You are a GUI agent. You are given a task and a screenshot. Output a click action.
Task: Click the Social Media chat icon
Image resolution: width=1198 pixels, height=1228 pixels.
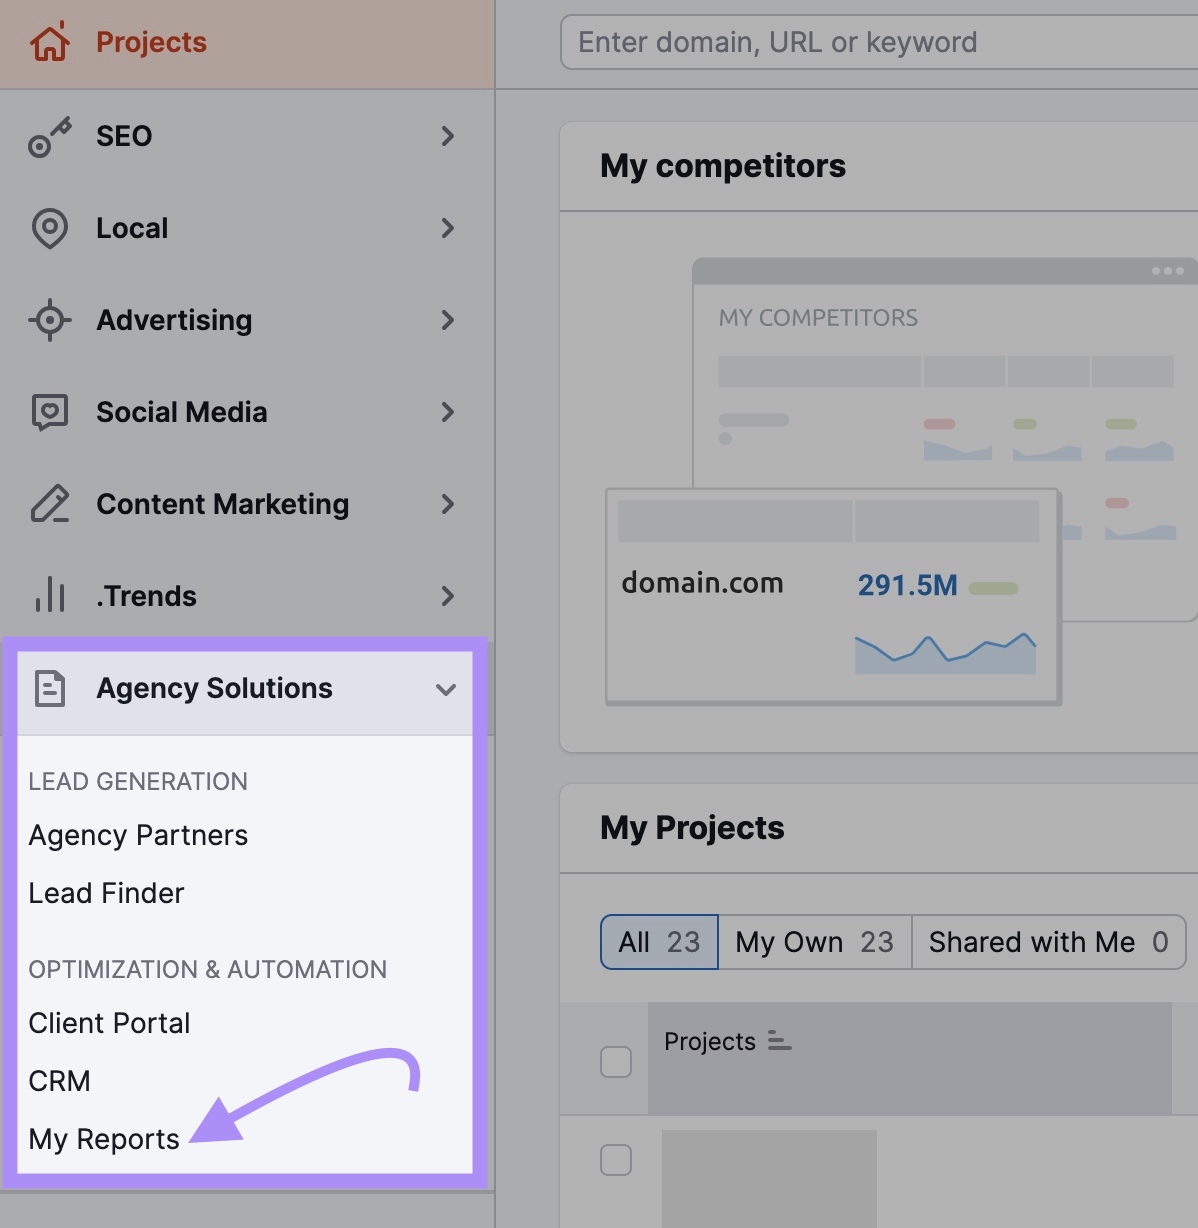click(x=48, y=412)
